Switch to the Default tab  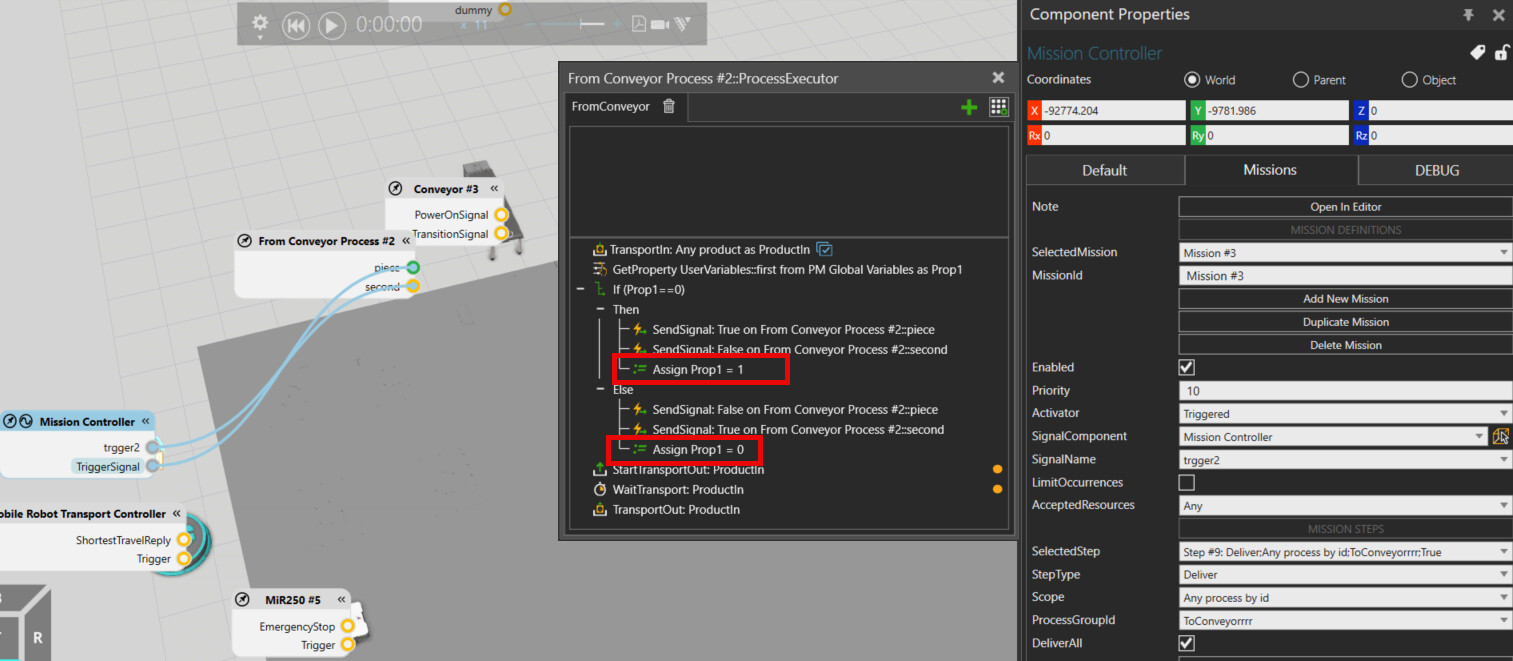[x=1105, y=170]
